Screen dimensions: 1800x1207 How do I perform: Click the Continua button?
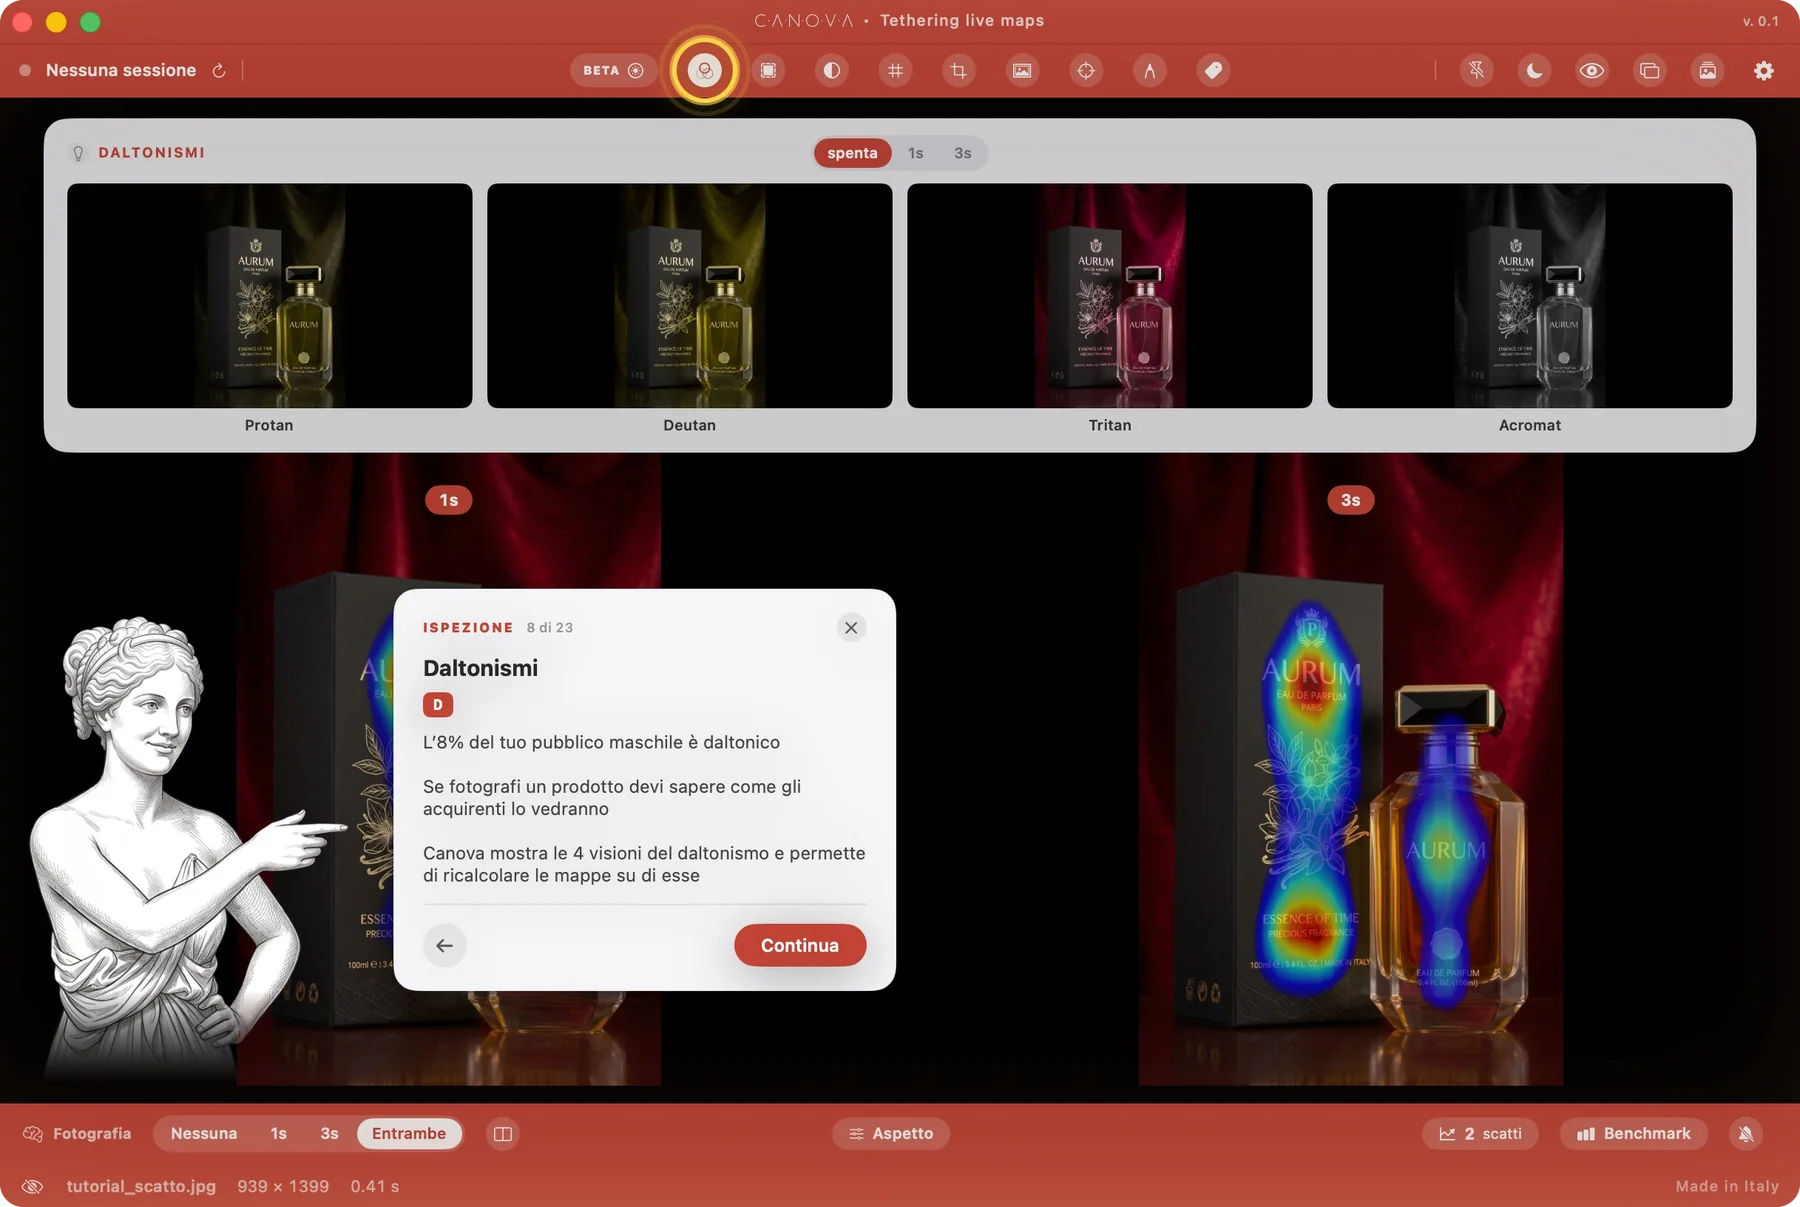click(x=800, y=945)
